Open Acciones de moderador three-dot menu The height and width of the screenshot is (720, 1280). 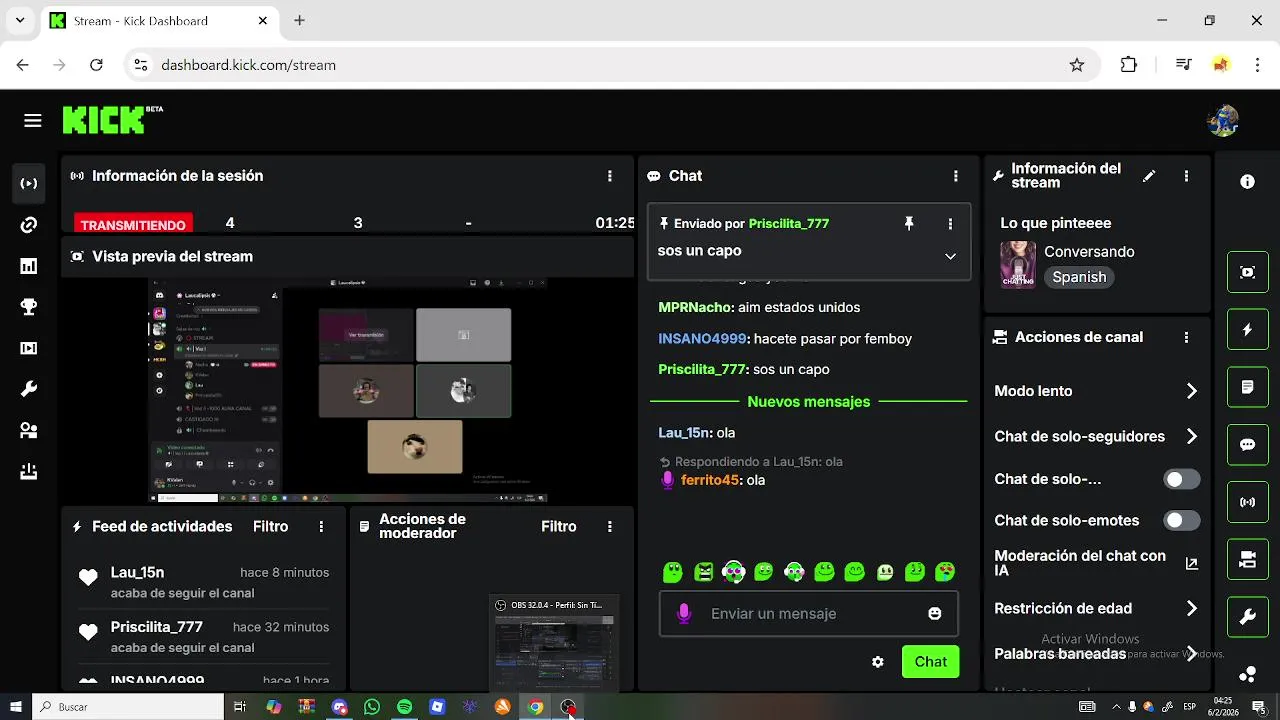coord(610,526)
